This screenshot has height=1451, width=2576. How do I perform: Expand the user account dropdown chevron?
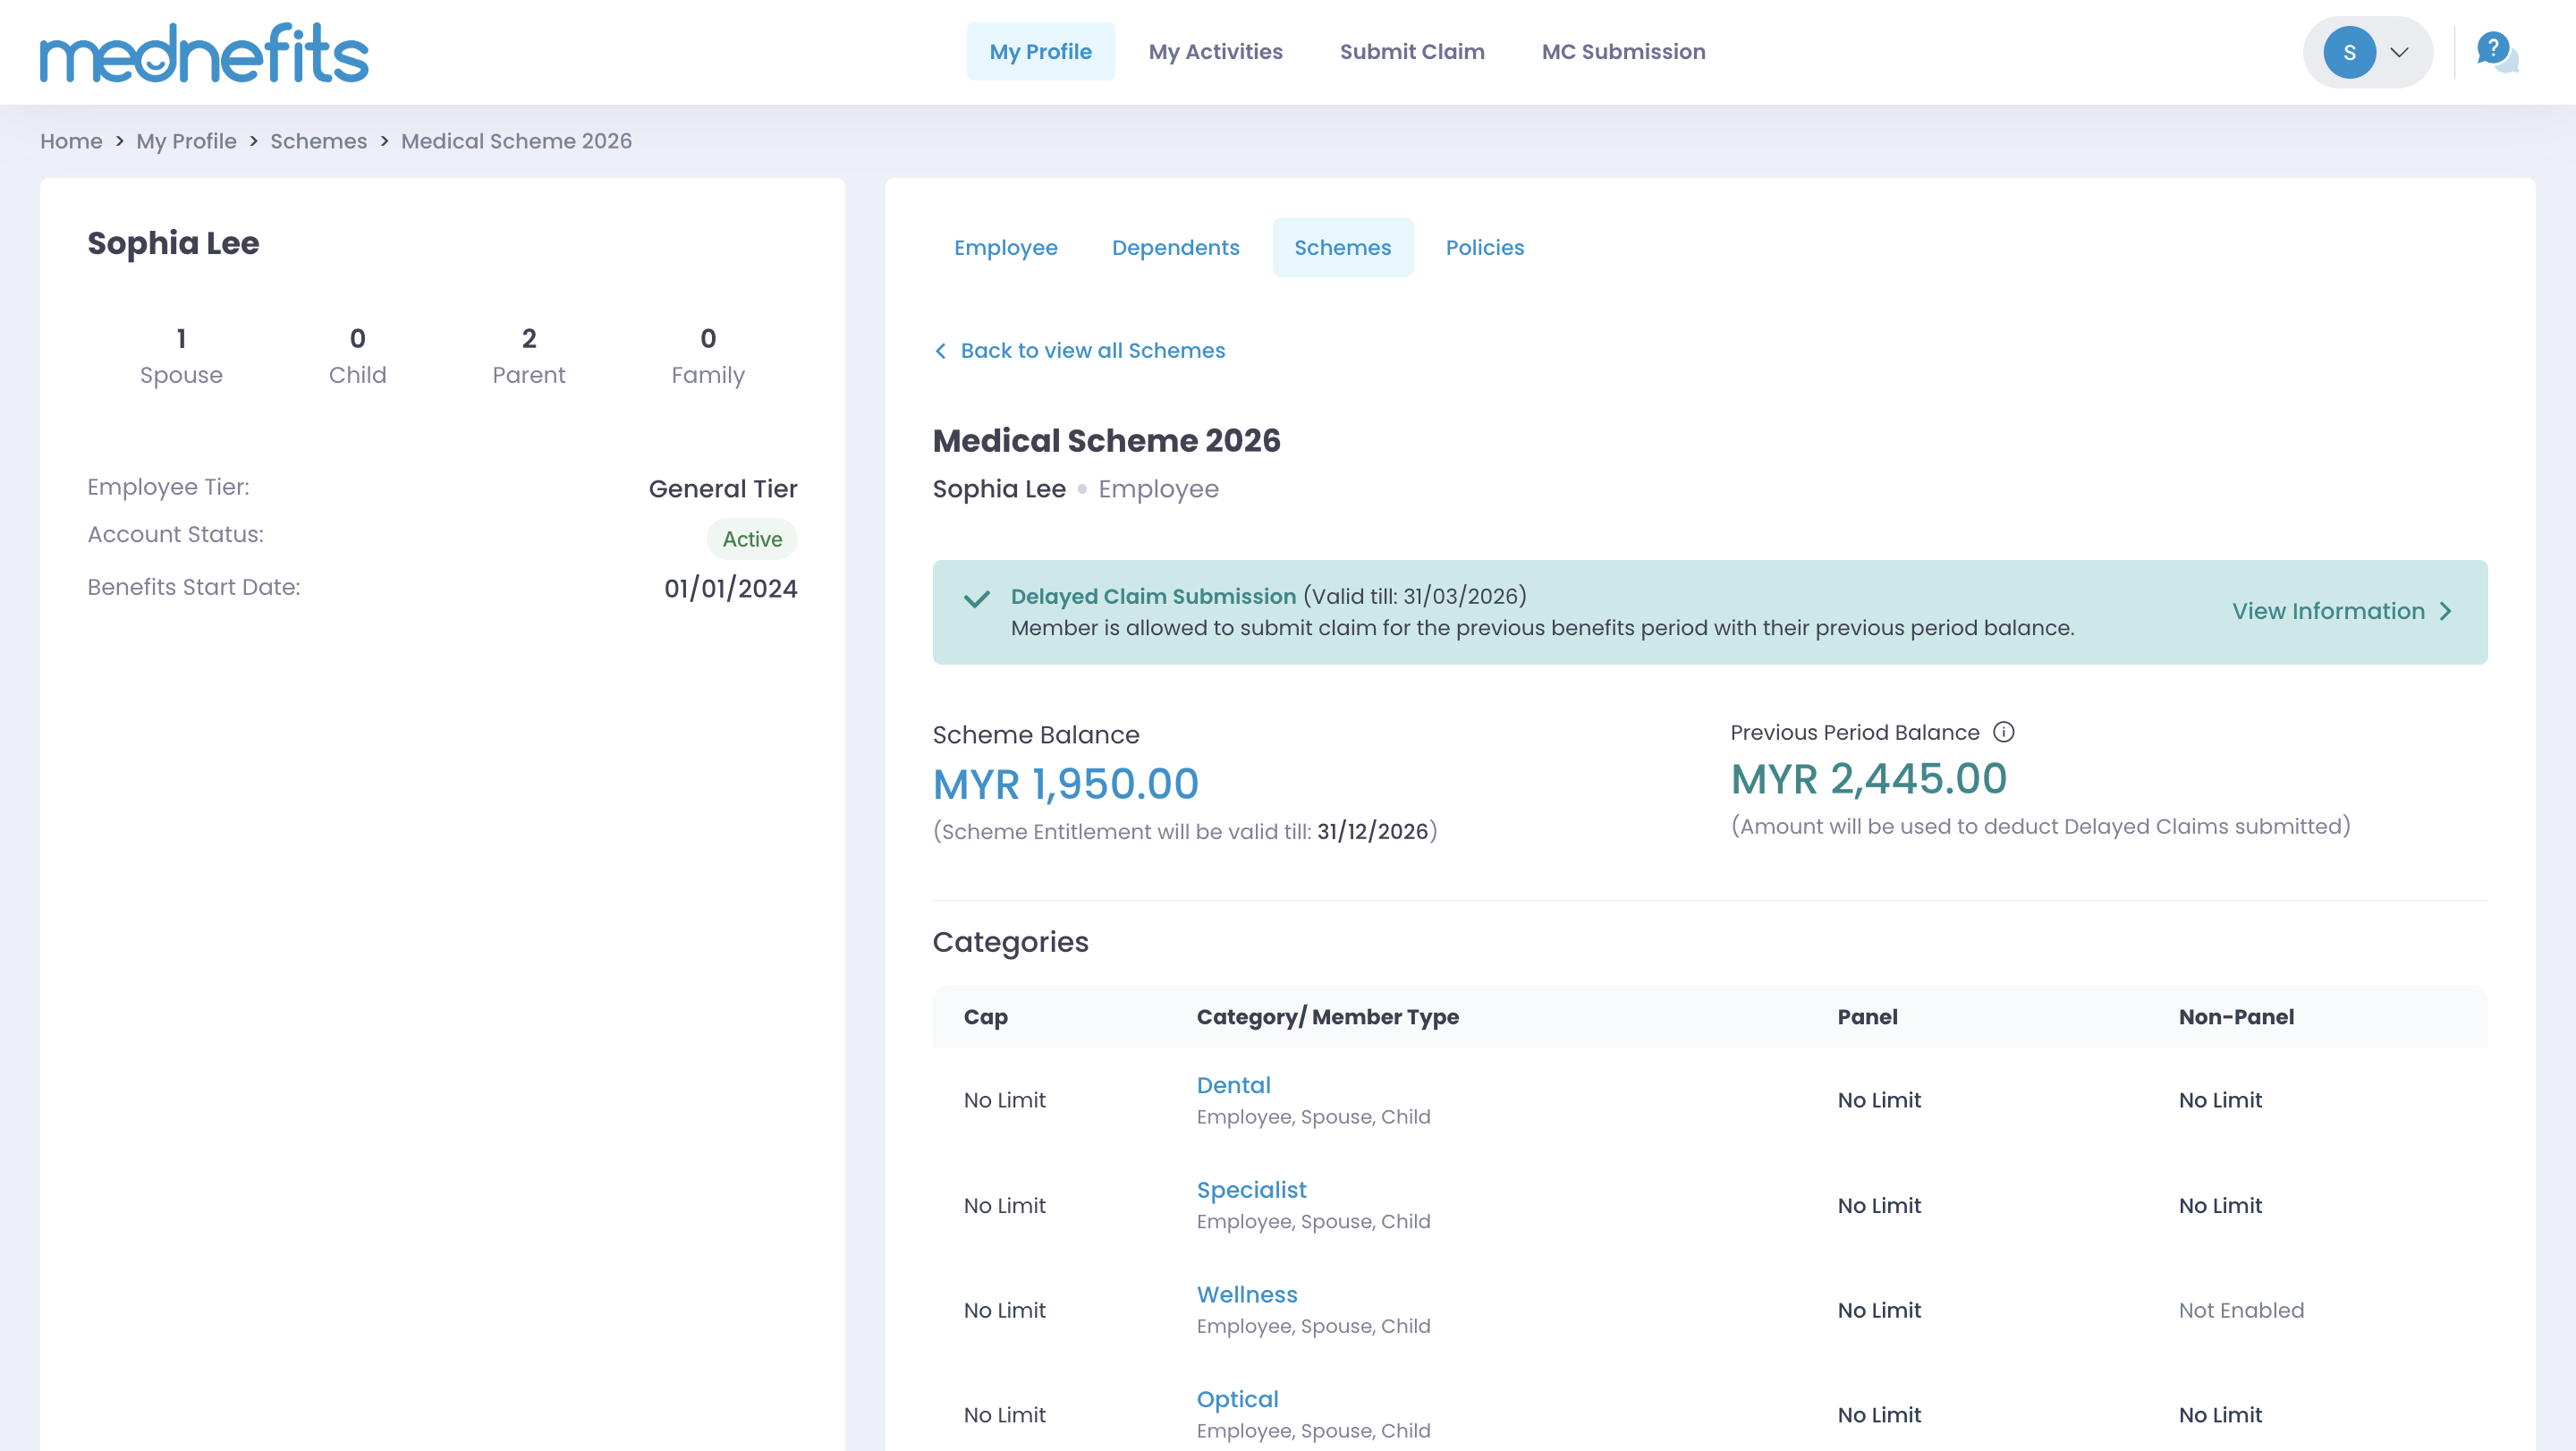tap(2399, 52)
